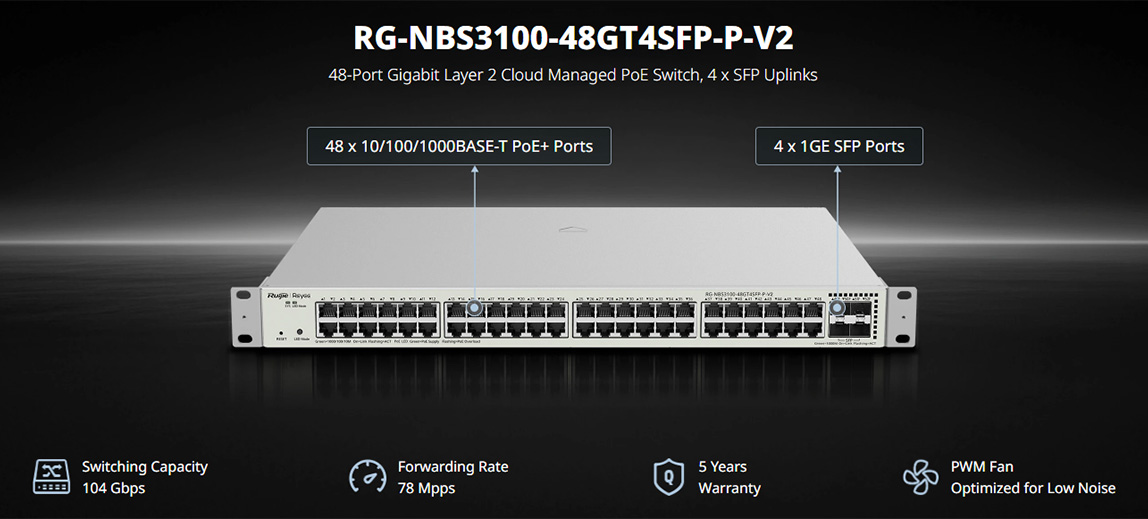This screenshot has width=1148, height=519.
Task: Click the PWM Fan icon
Action: tap(920, 477)
